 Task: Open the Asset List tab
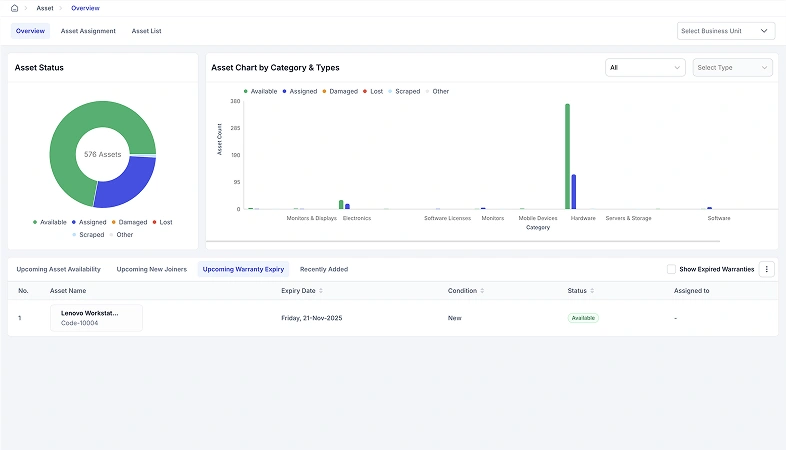tap(146, 31)
